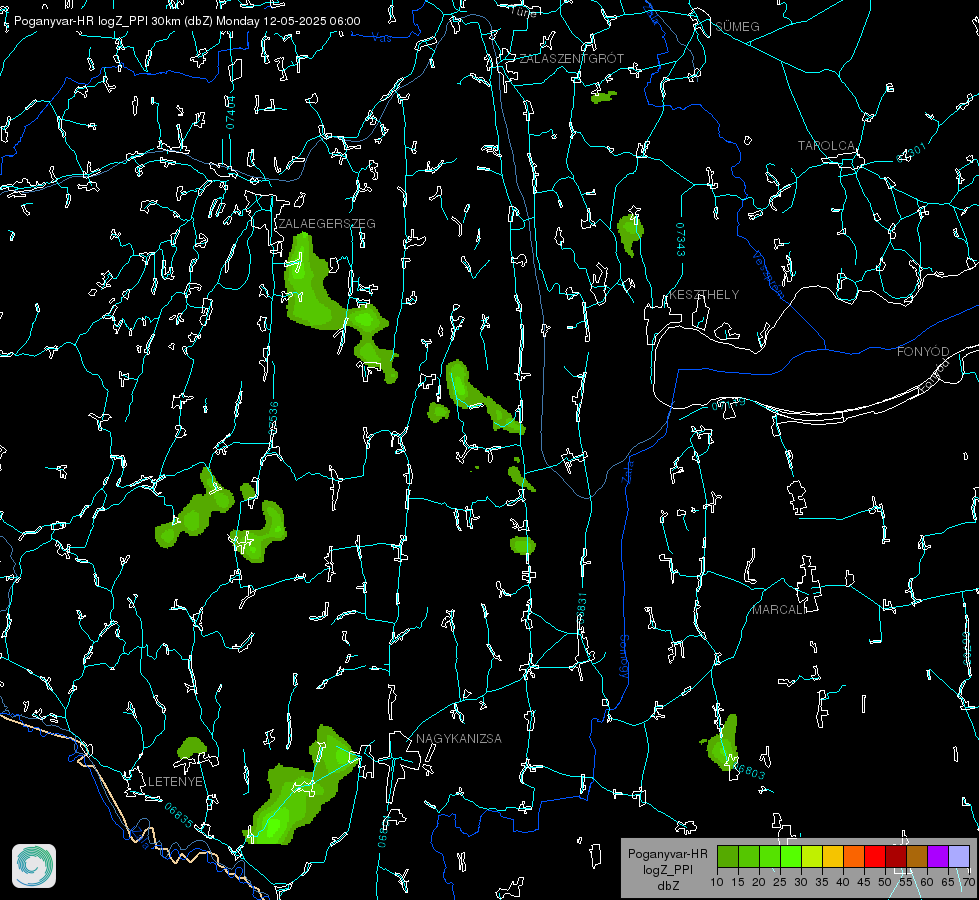979x900 pixels.
Task: Select the logZ_PPI legend text
Action: click(x=667, y=870)
